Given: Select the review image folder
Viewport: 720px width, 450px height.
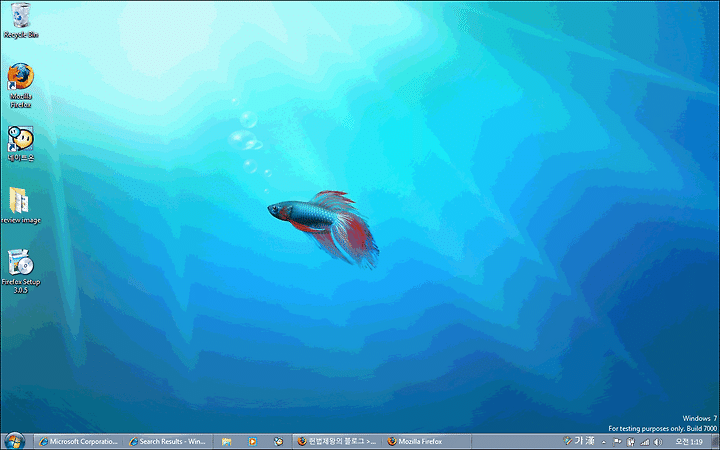Looking at the screenshot, I should 21,206.
